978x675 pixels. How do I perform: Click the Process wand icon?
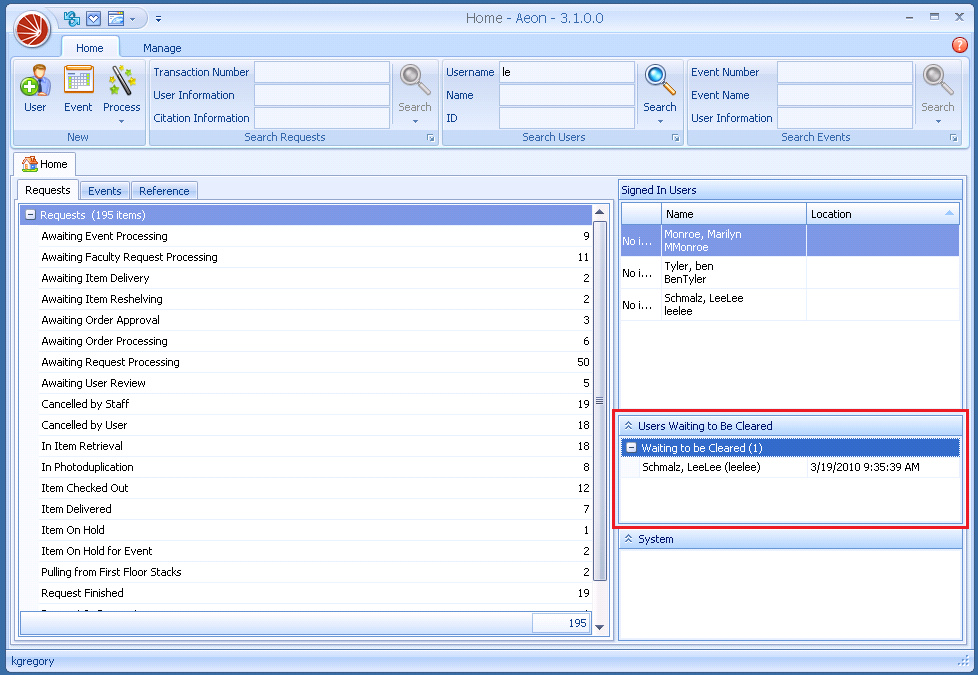click(122, 82)
